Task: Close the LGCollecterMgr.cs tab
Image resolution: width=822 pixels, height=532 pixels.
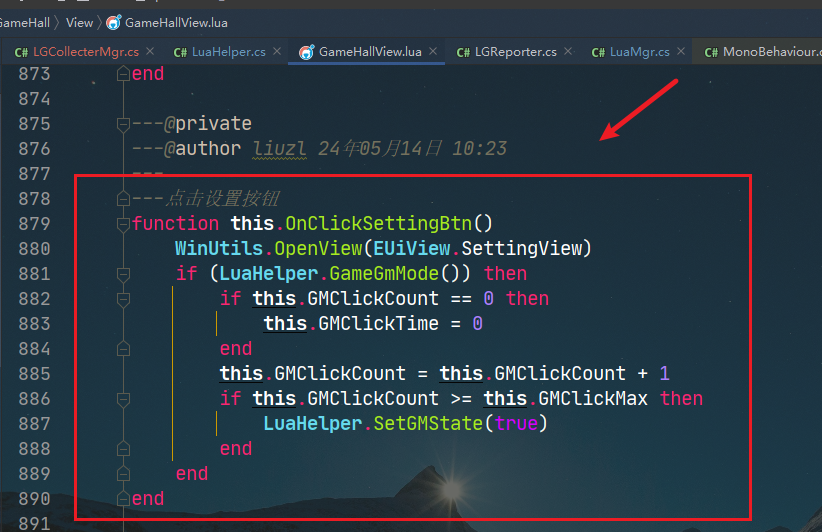Action: (x=150, y=52)
